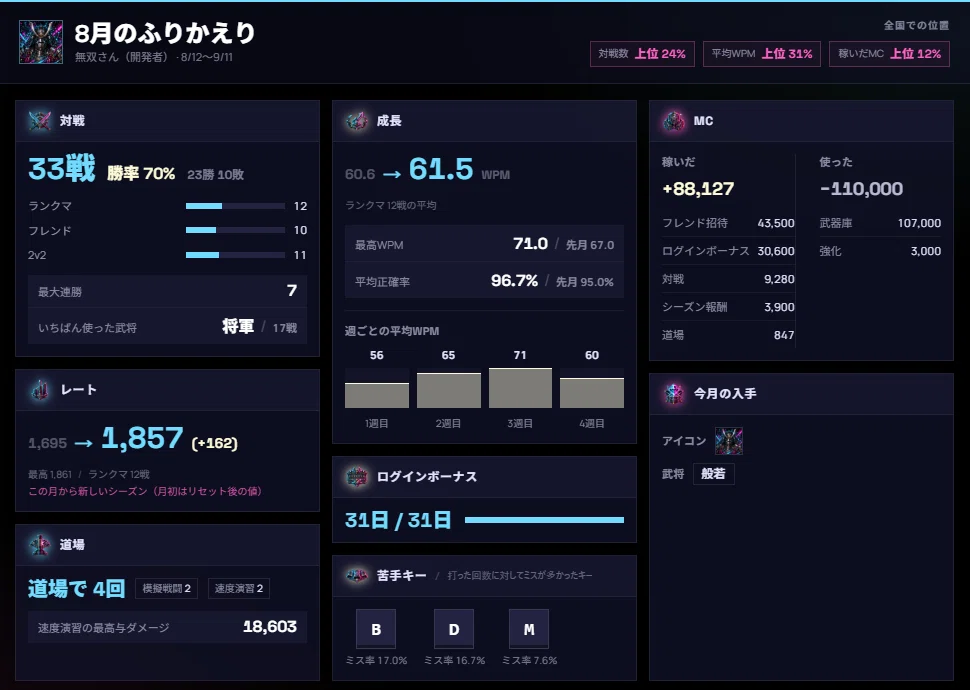This screenshot has height=690, width=970.
Task: Click the (+162) rating change
Action: 215,443
